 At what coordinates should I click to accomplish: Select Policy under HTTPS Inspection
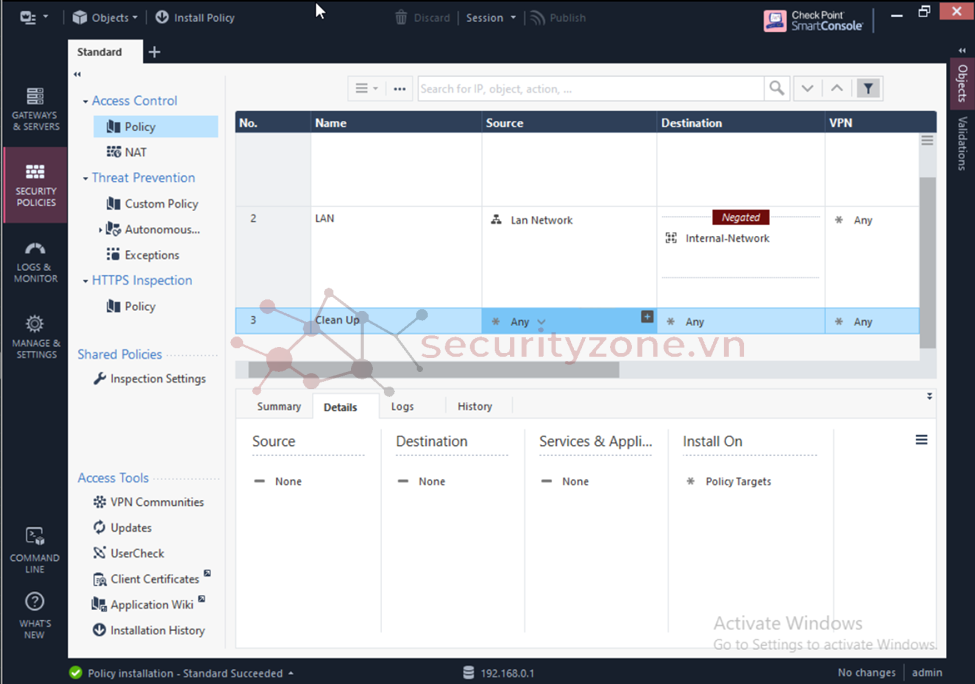131,306
